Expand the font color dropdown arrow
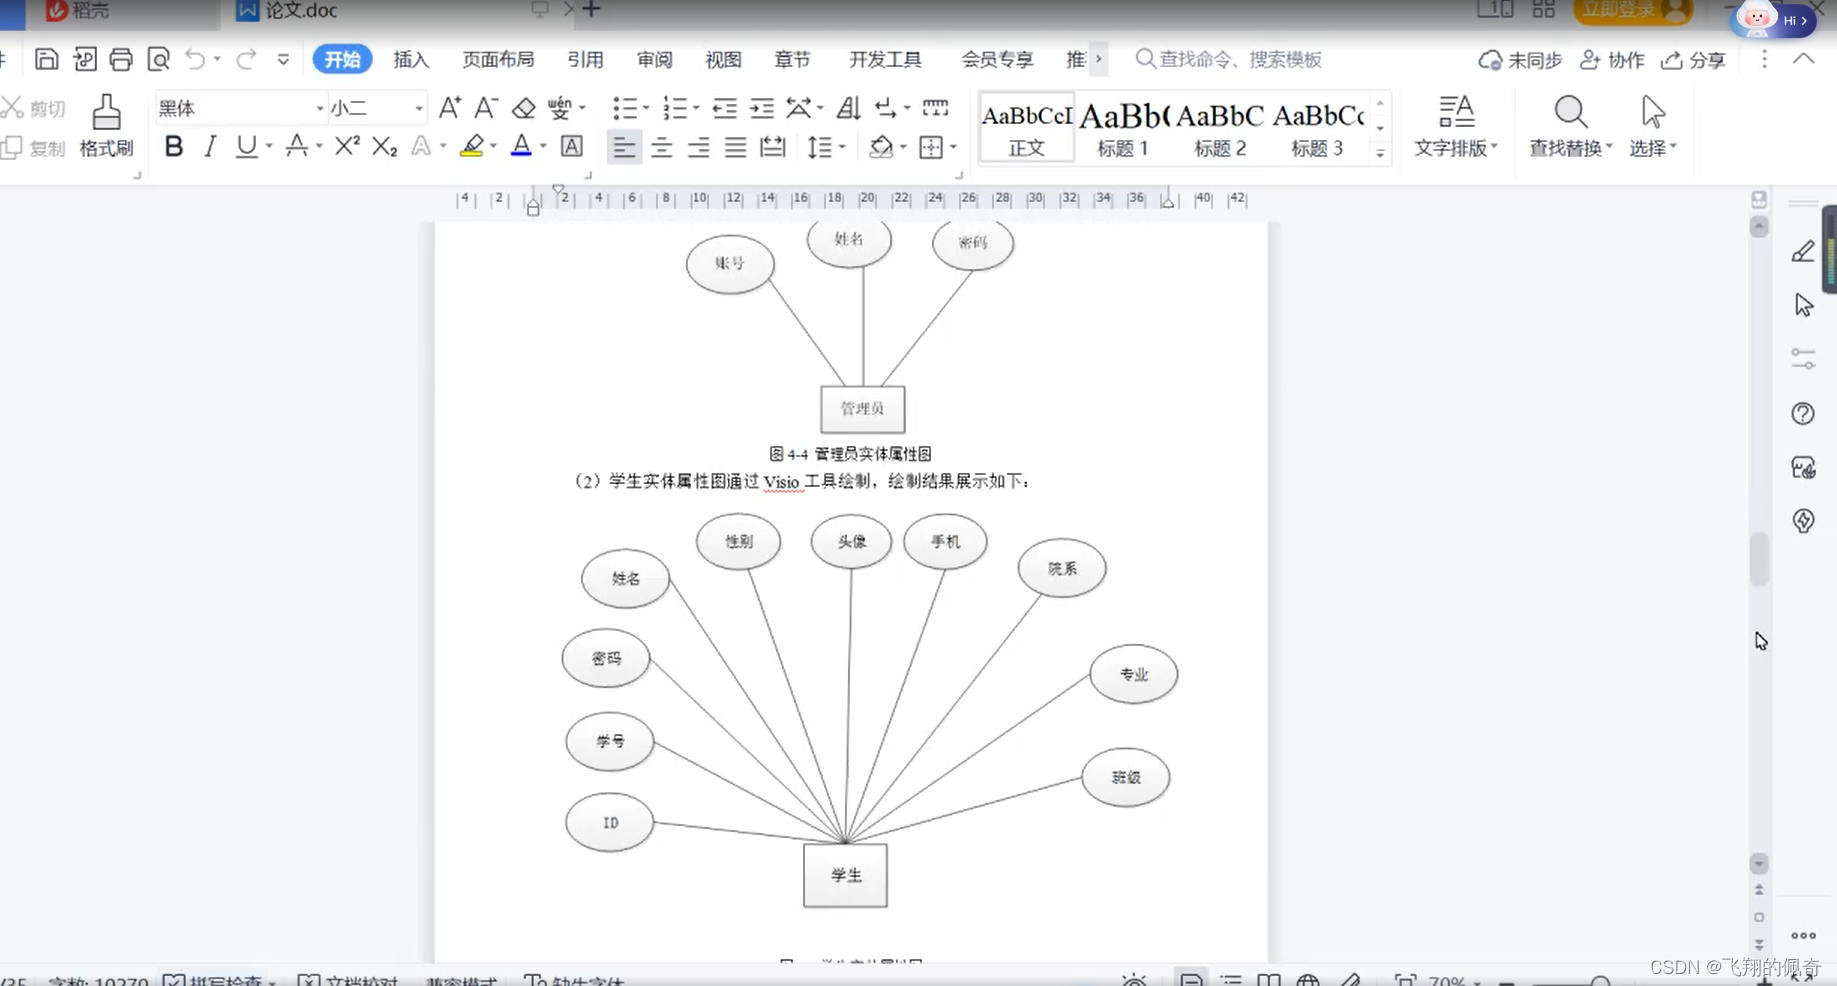The image size is (1837, 986). click(543, 147)
